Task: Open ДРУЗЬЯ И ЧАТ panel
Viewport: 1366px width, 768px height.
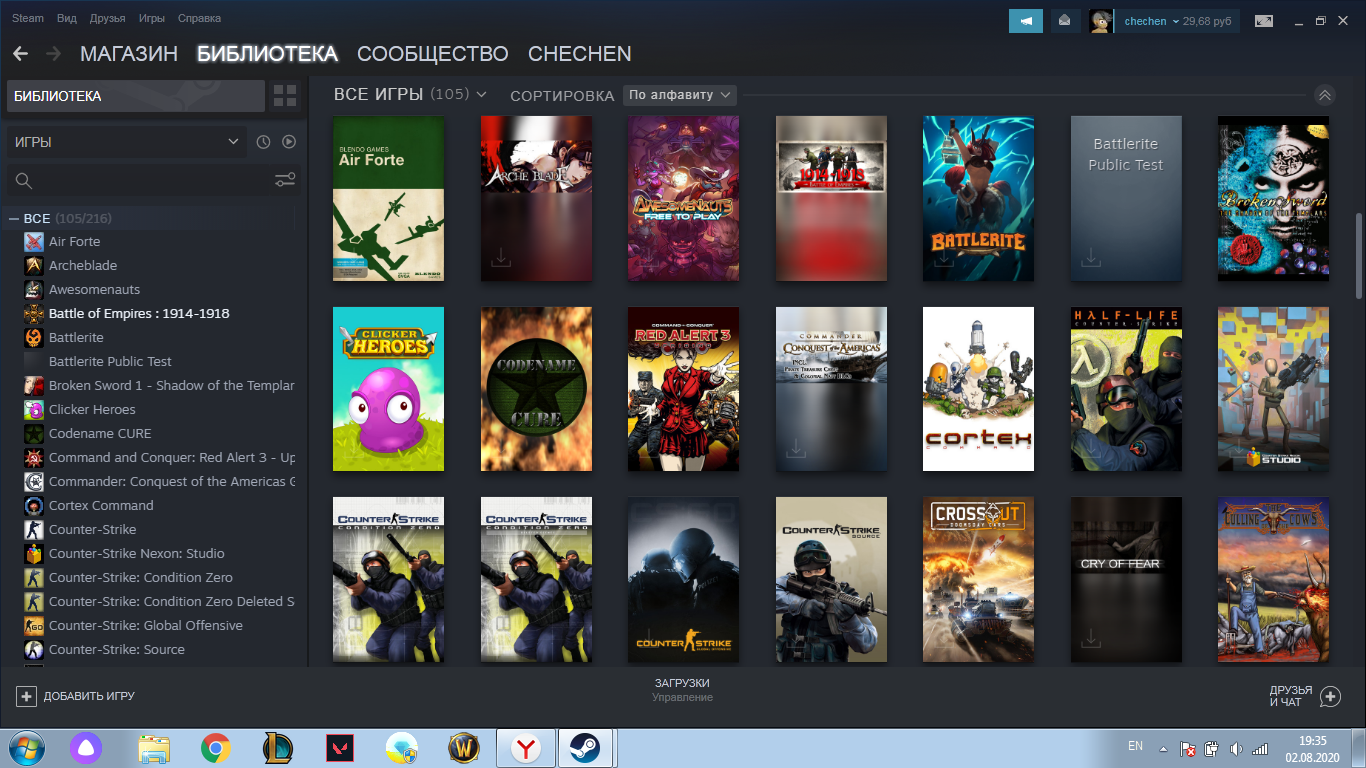Action: point(1305,696)
